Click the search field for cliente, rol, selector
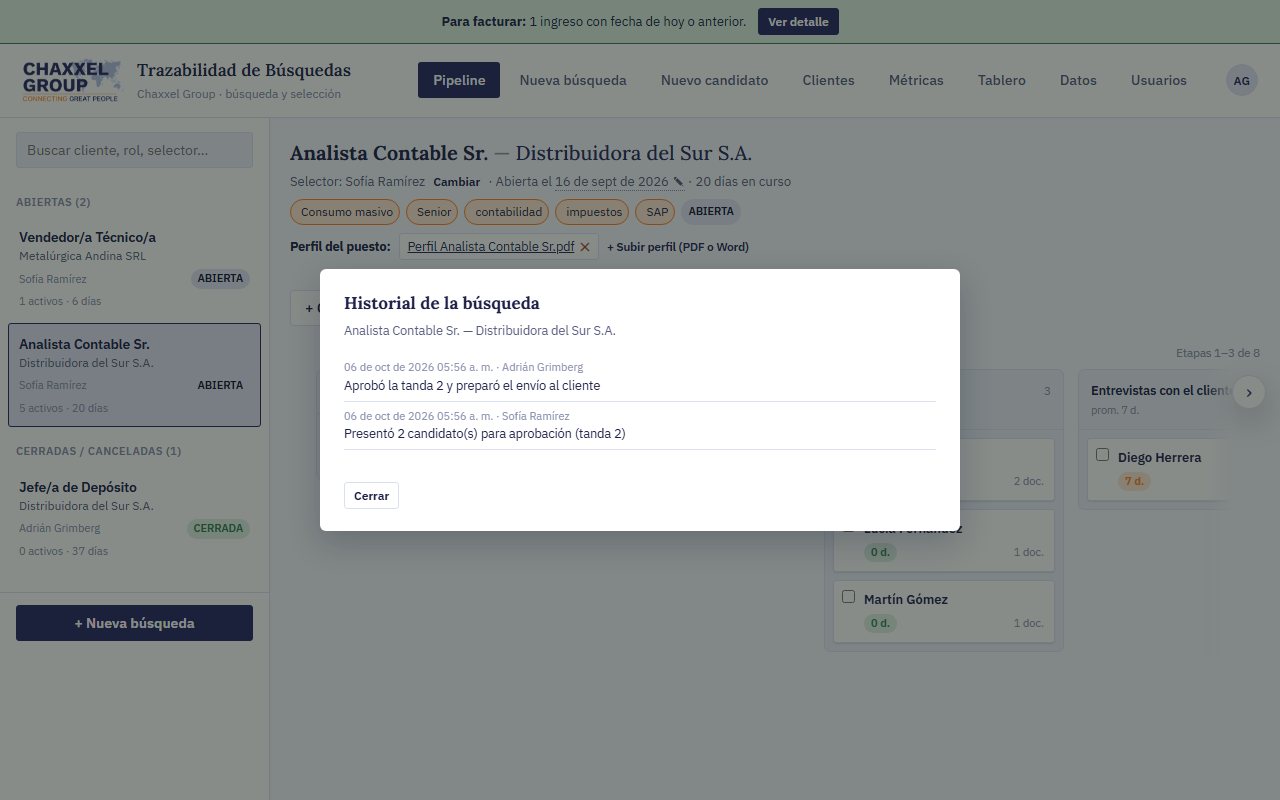1280x800 pixels. (x=134, y=150)
